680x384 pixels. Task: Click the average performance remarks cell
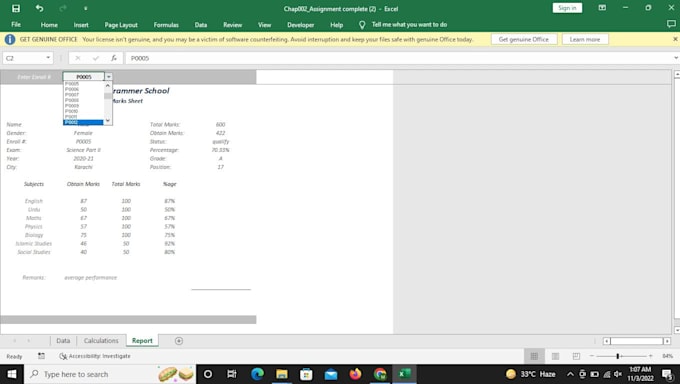[x=91, y=278]
